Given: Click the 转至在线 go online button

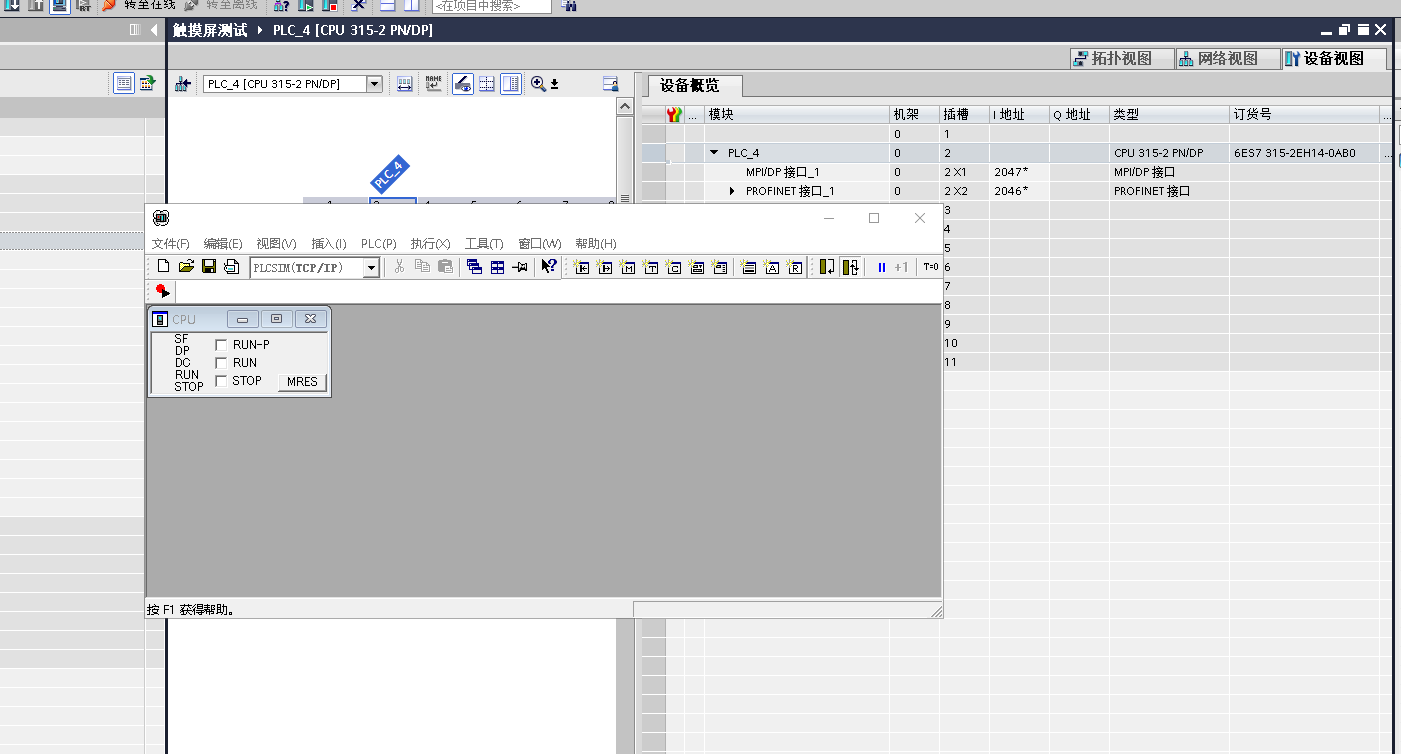Looking at the screenshot, I should point(140,5).
